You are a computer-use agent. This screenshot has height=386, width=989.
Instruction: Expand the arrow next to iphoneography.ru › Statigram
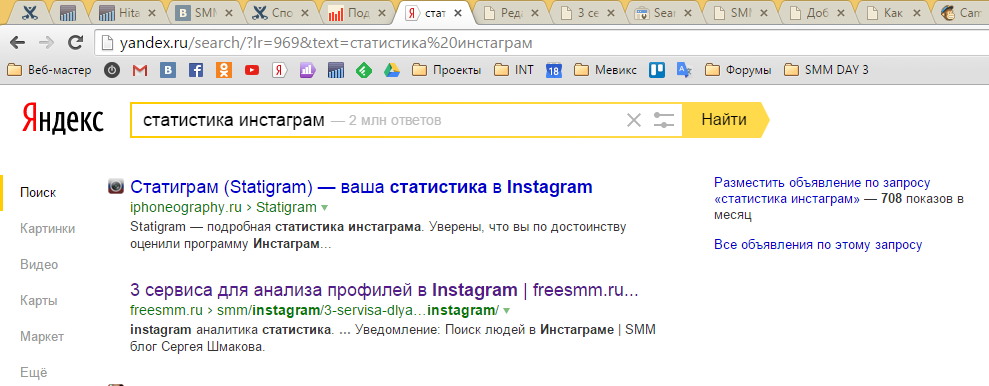pyautogui.click(x=325, y=208)
